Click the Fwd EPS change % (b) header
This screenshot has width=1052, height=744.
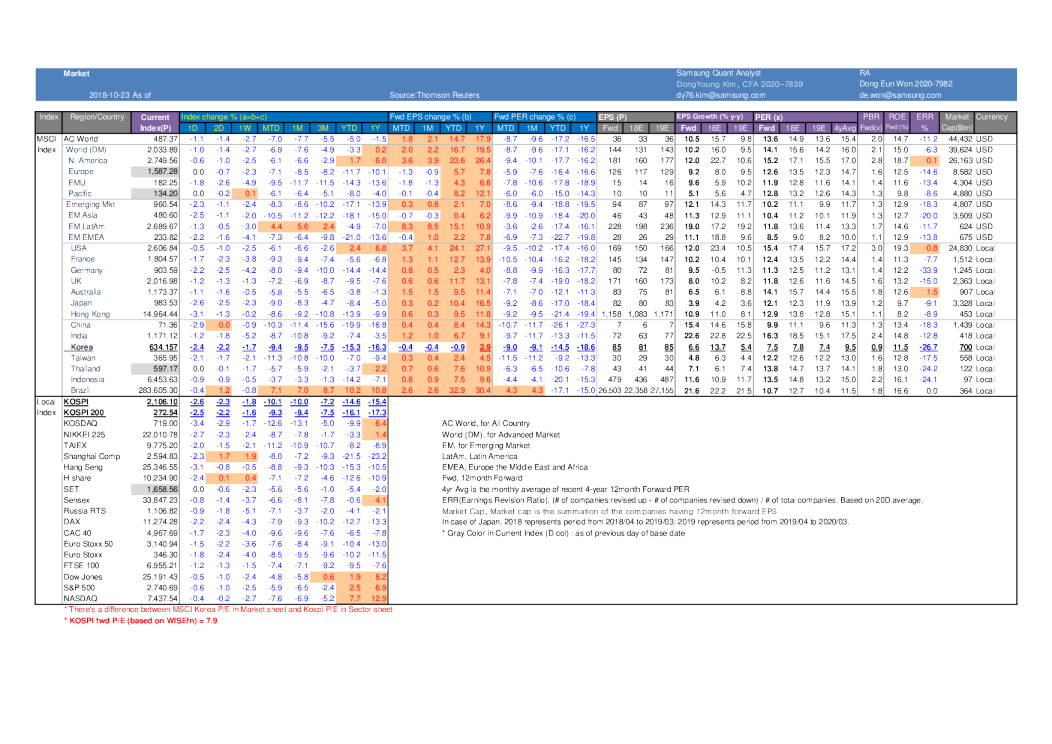tap(428, 117)
